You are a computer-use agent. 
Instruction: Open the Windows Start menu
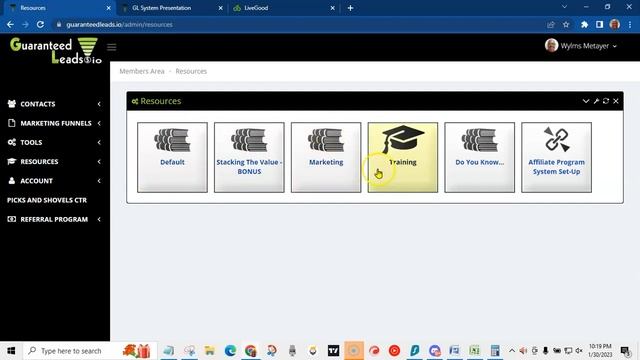tap(11, 351)
